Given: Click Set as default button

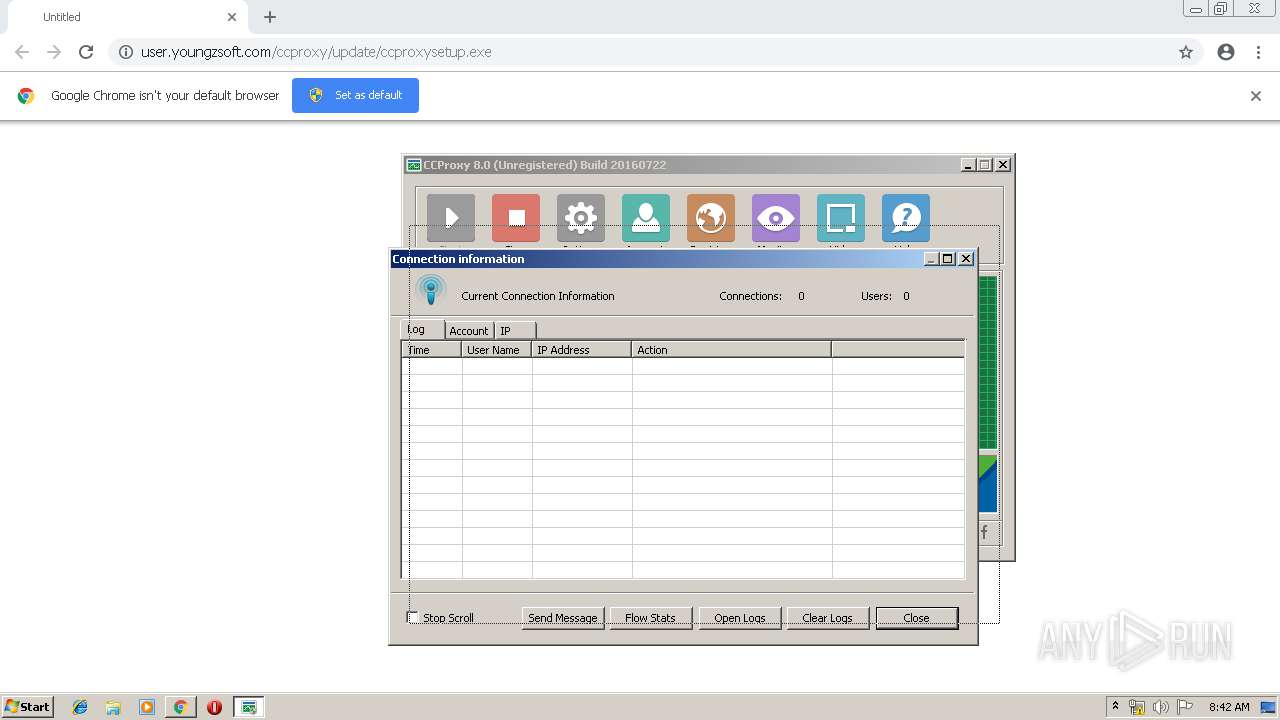Looking at the screenshot, I should (x=355, y=96).
